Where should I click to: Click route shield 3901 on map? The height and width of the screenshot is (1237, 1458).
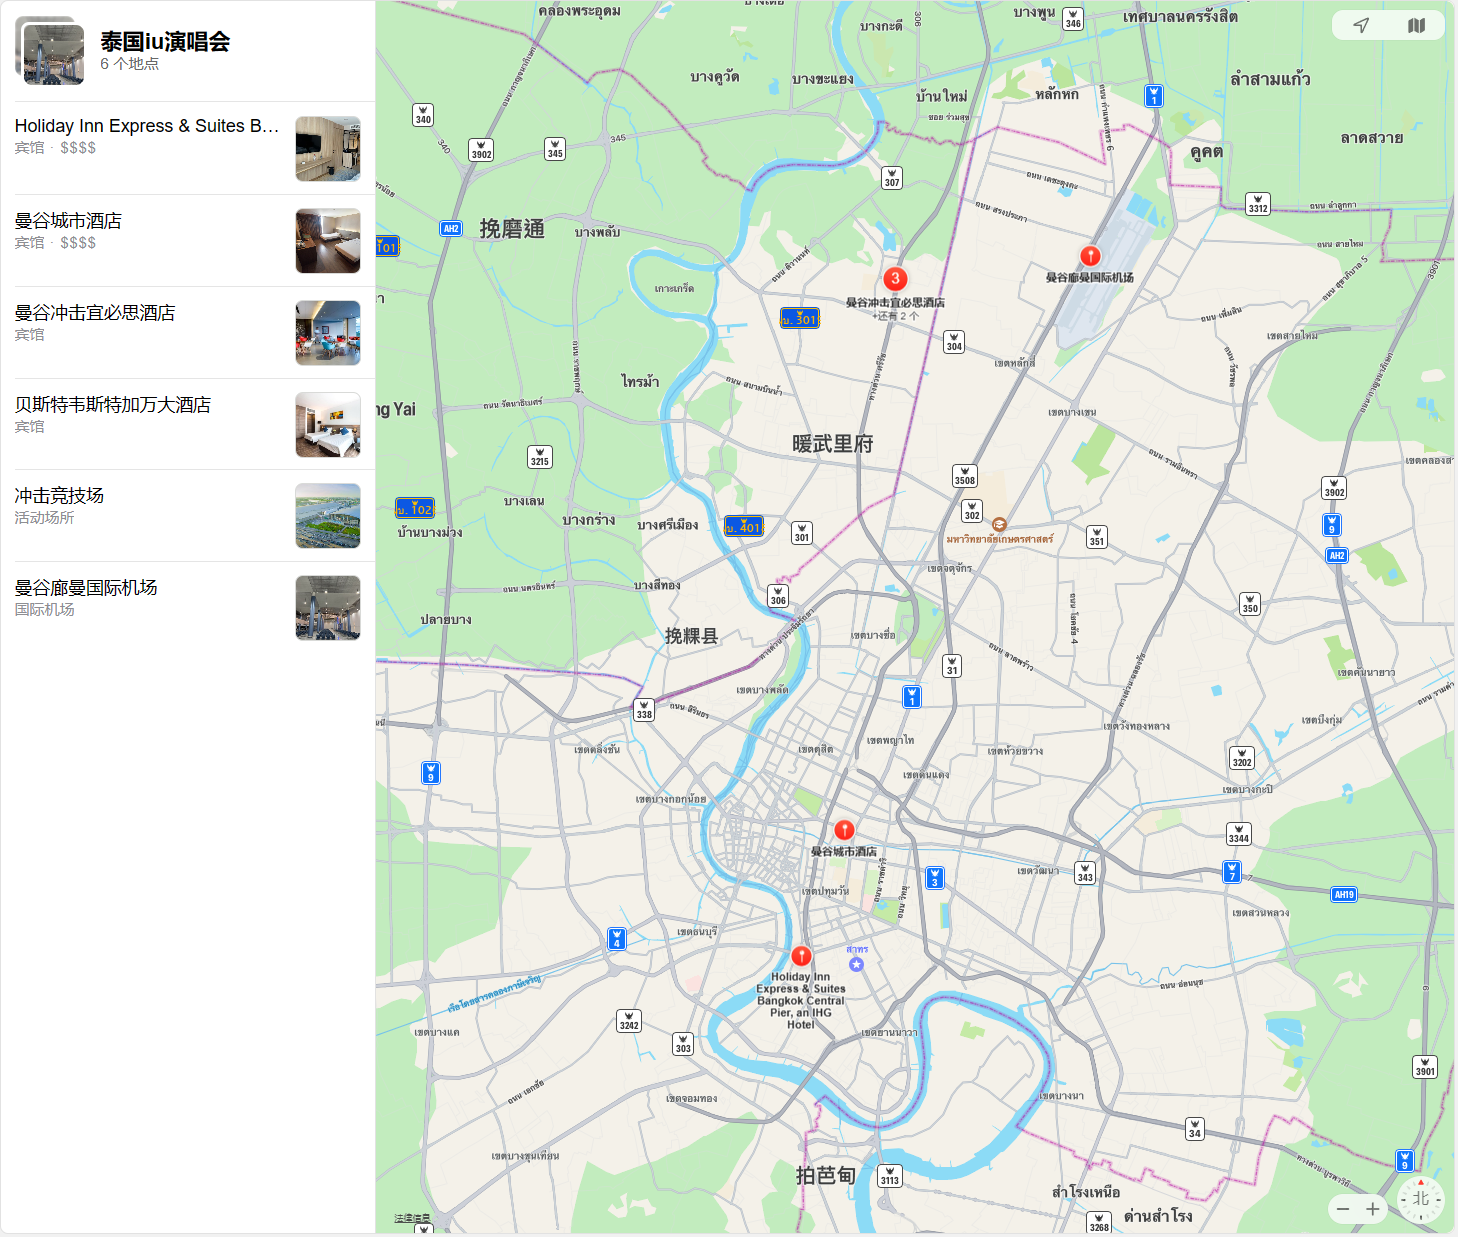click(1425, 1067)
